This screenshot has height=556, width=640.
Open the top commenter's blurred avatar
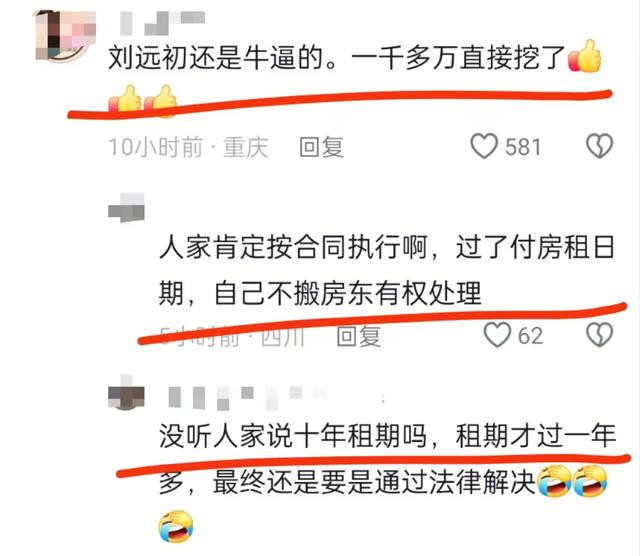[66, 36]
